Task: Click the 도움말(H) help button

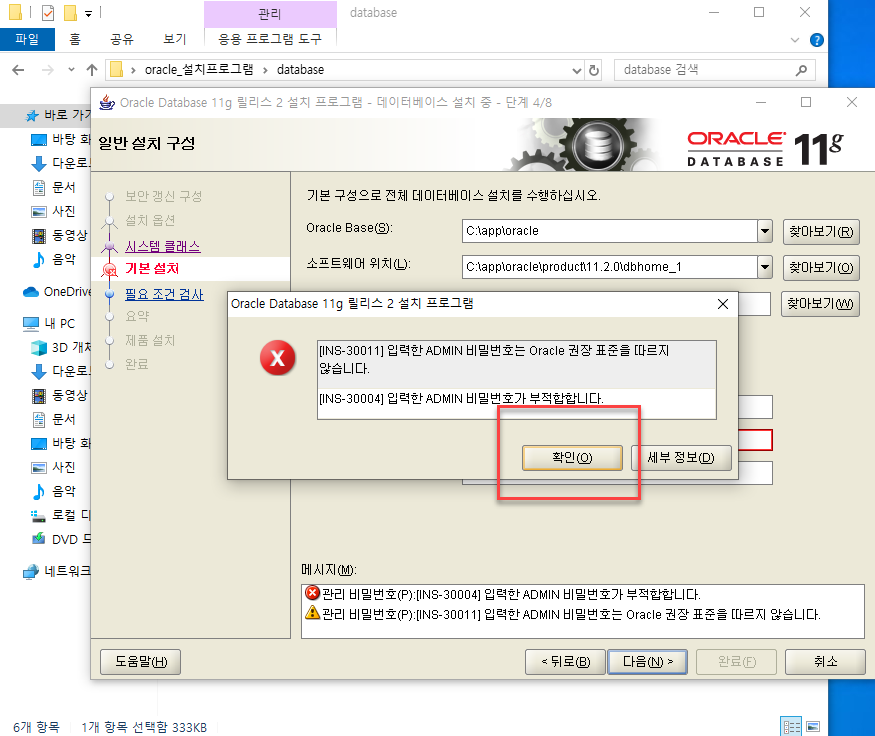Action: click(141, 662)
